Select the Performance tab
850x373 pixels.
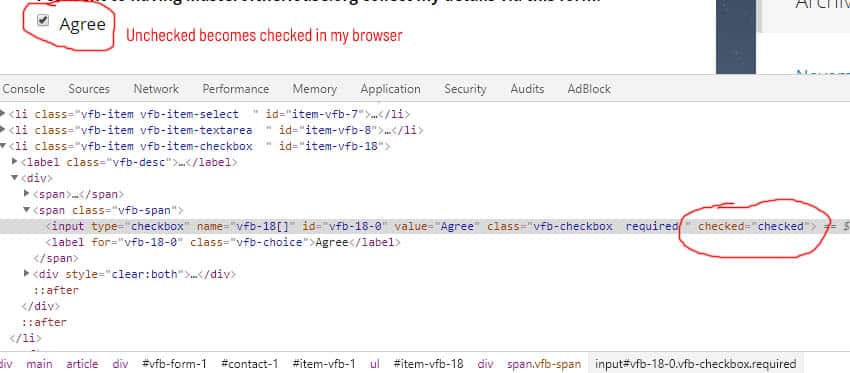pos(236,89)
